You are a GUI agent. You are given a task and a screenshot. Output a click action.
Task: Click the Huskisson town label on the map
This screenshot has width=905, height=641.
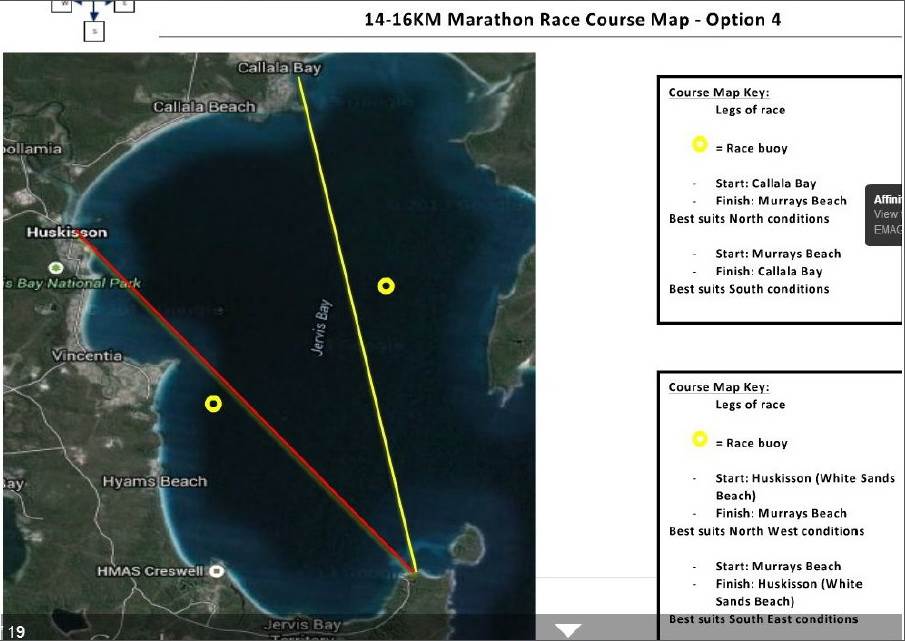(67, 232)
